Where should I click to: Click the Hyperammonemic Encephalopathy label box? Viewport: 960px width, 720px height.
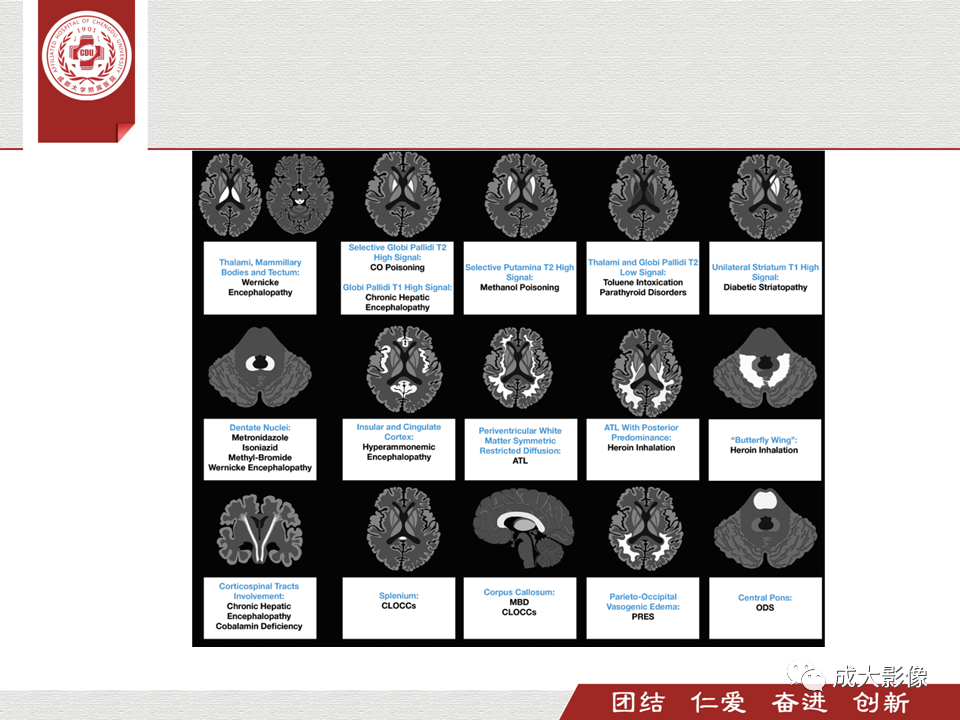[399, 449]
